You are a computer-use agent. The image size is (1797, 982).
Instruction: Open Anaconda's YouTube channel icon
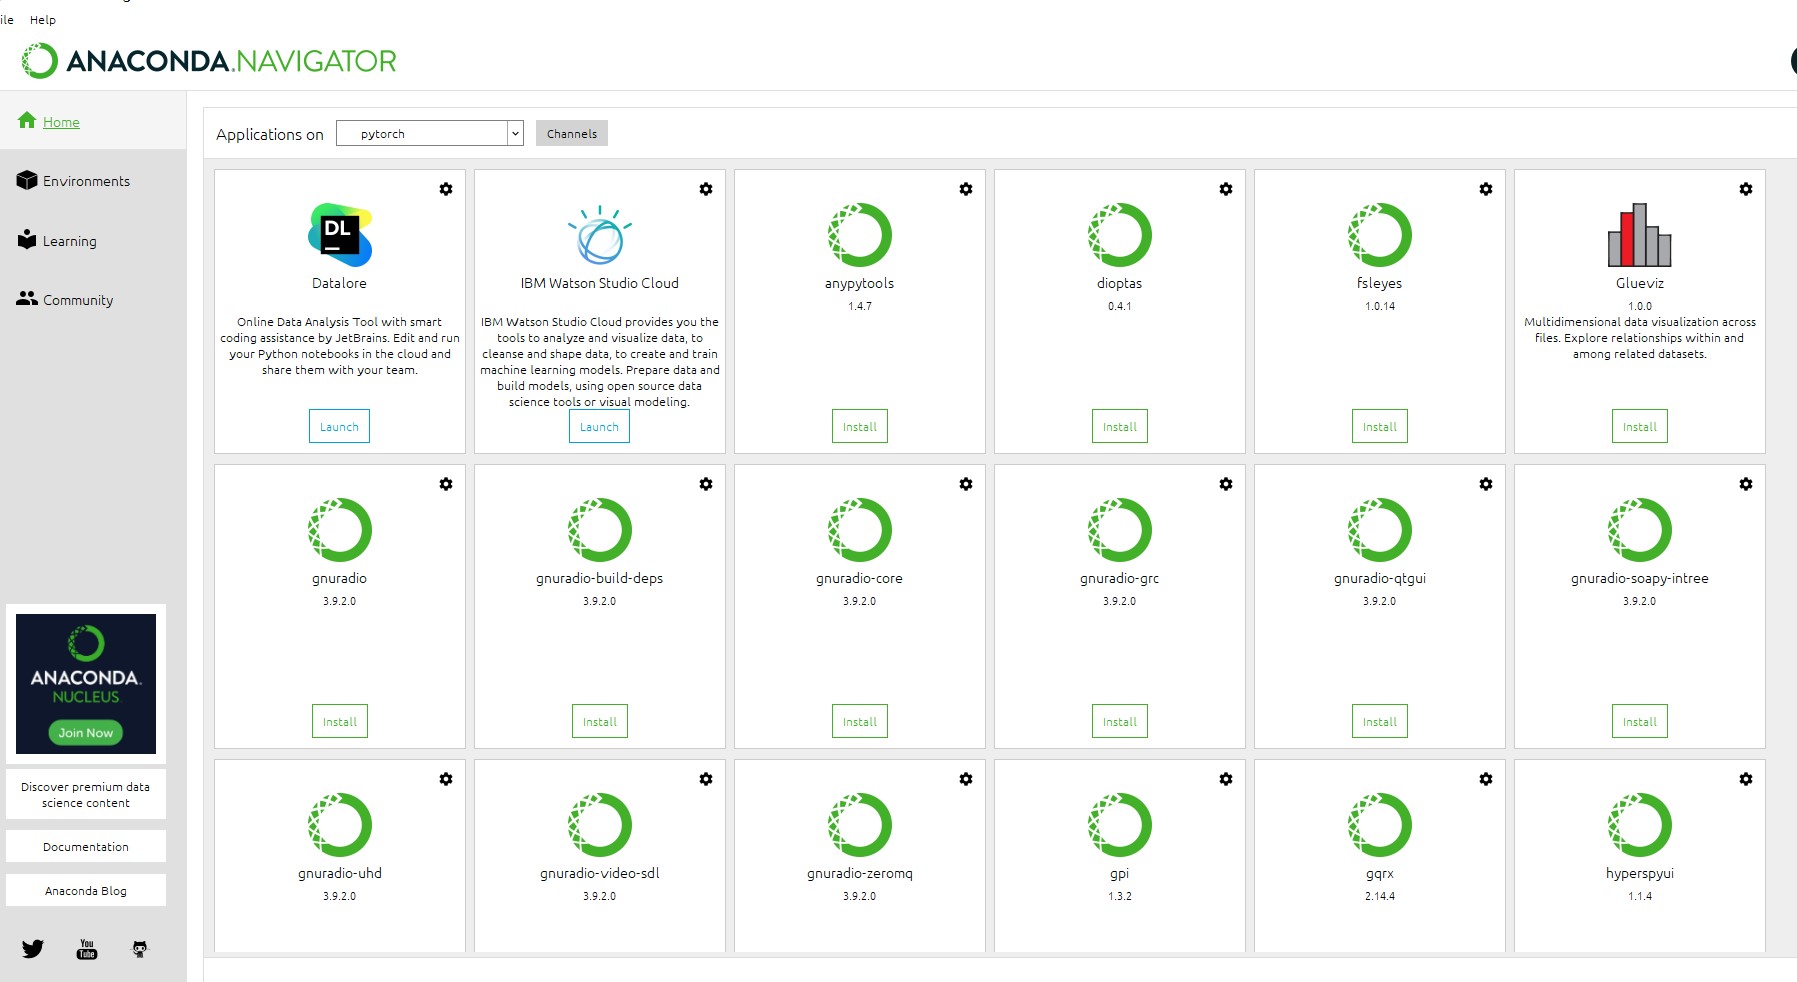click(87, 949)
